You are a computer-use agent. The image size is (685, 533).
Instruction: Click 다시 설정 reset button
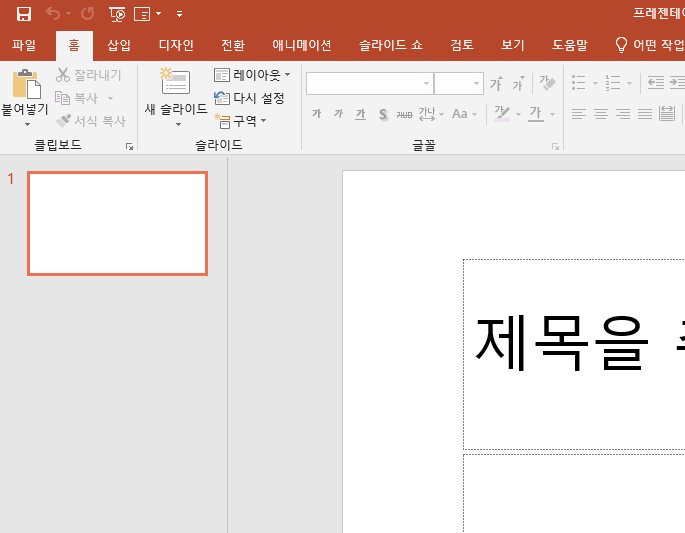tap(249, 98)
